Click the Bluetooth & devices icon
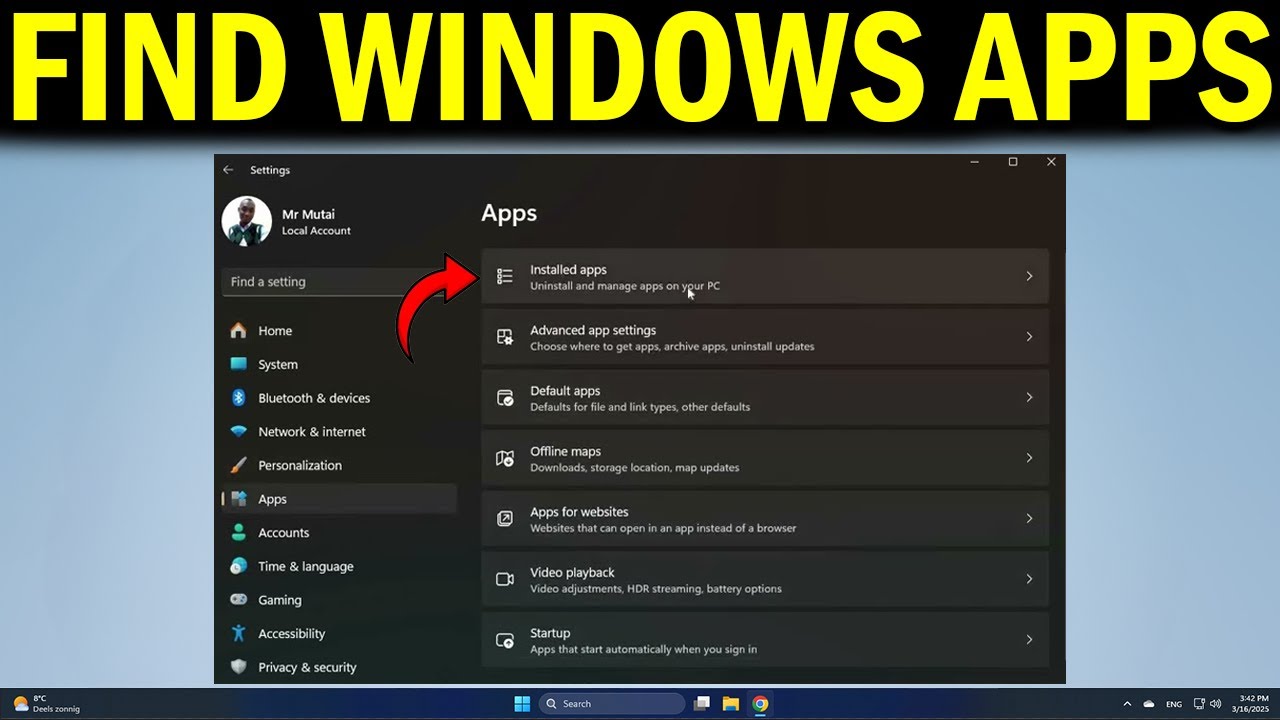The image size is (1280, 720). coord(238,398)
